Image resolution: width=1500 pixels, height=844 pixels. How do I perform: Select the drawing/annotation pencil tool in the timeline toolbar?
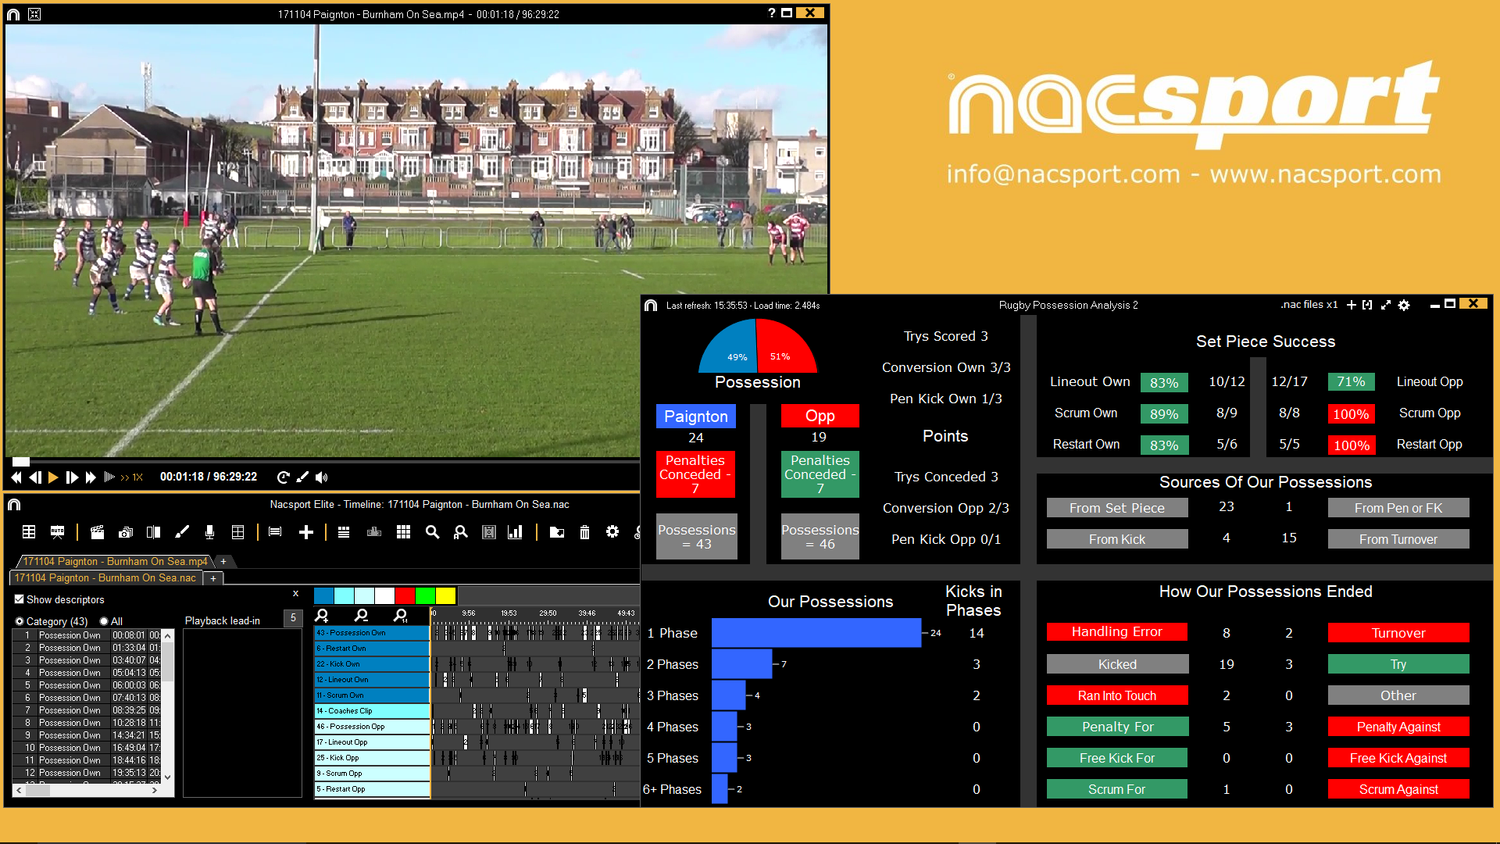(x=183, y=531)
